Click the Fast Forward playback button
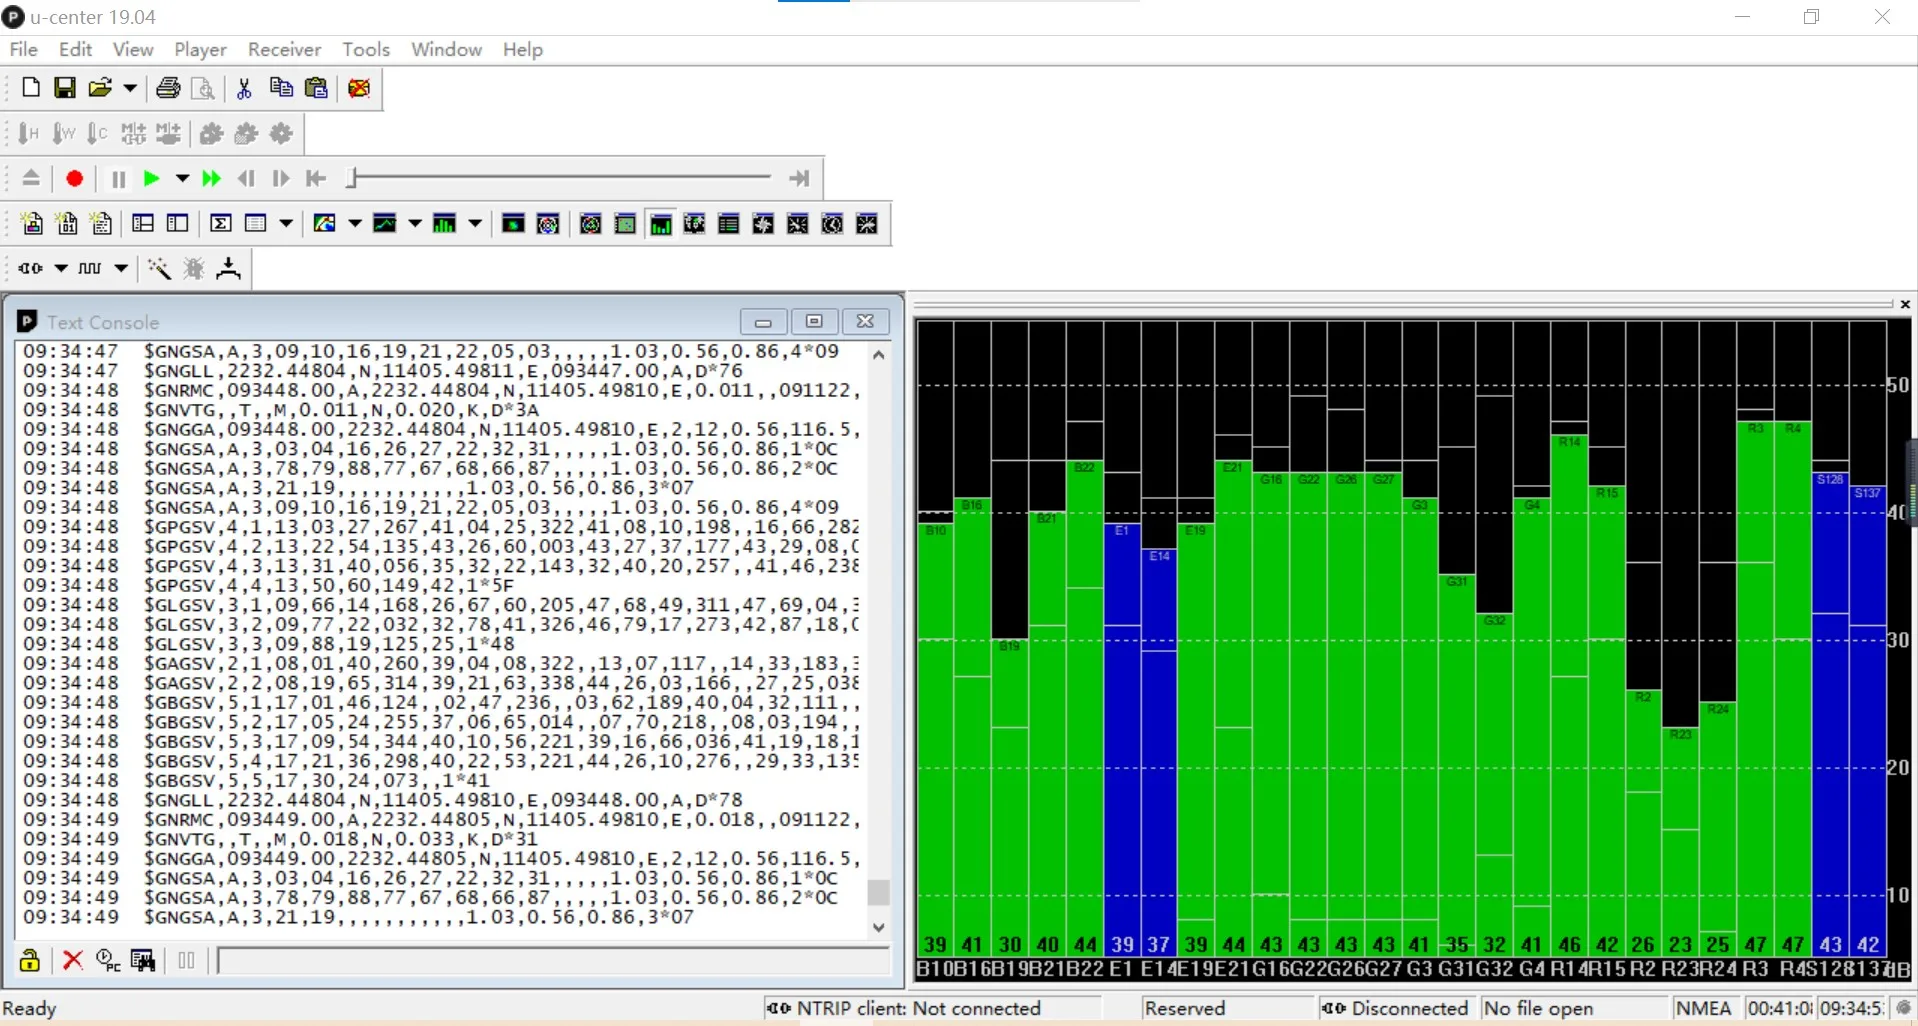Screen dimensions: 1918x1026 coord(211,179)
